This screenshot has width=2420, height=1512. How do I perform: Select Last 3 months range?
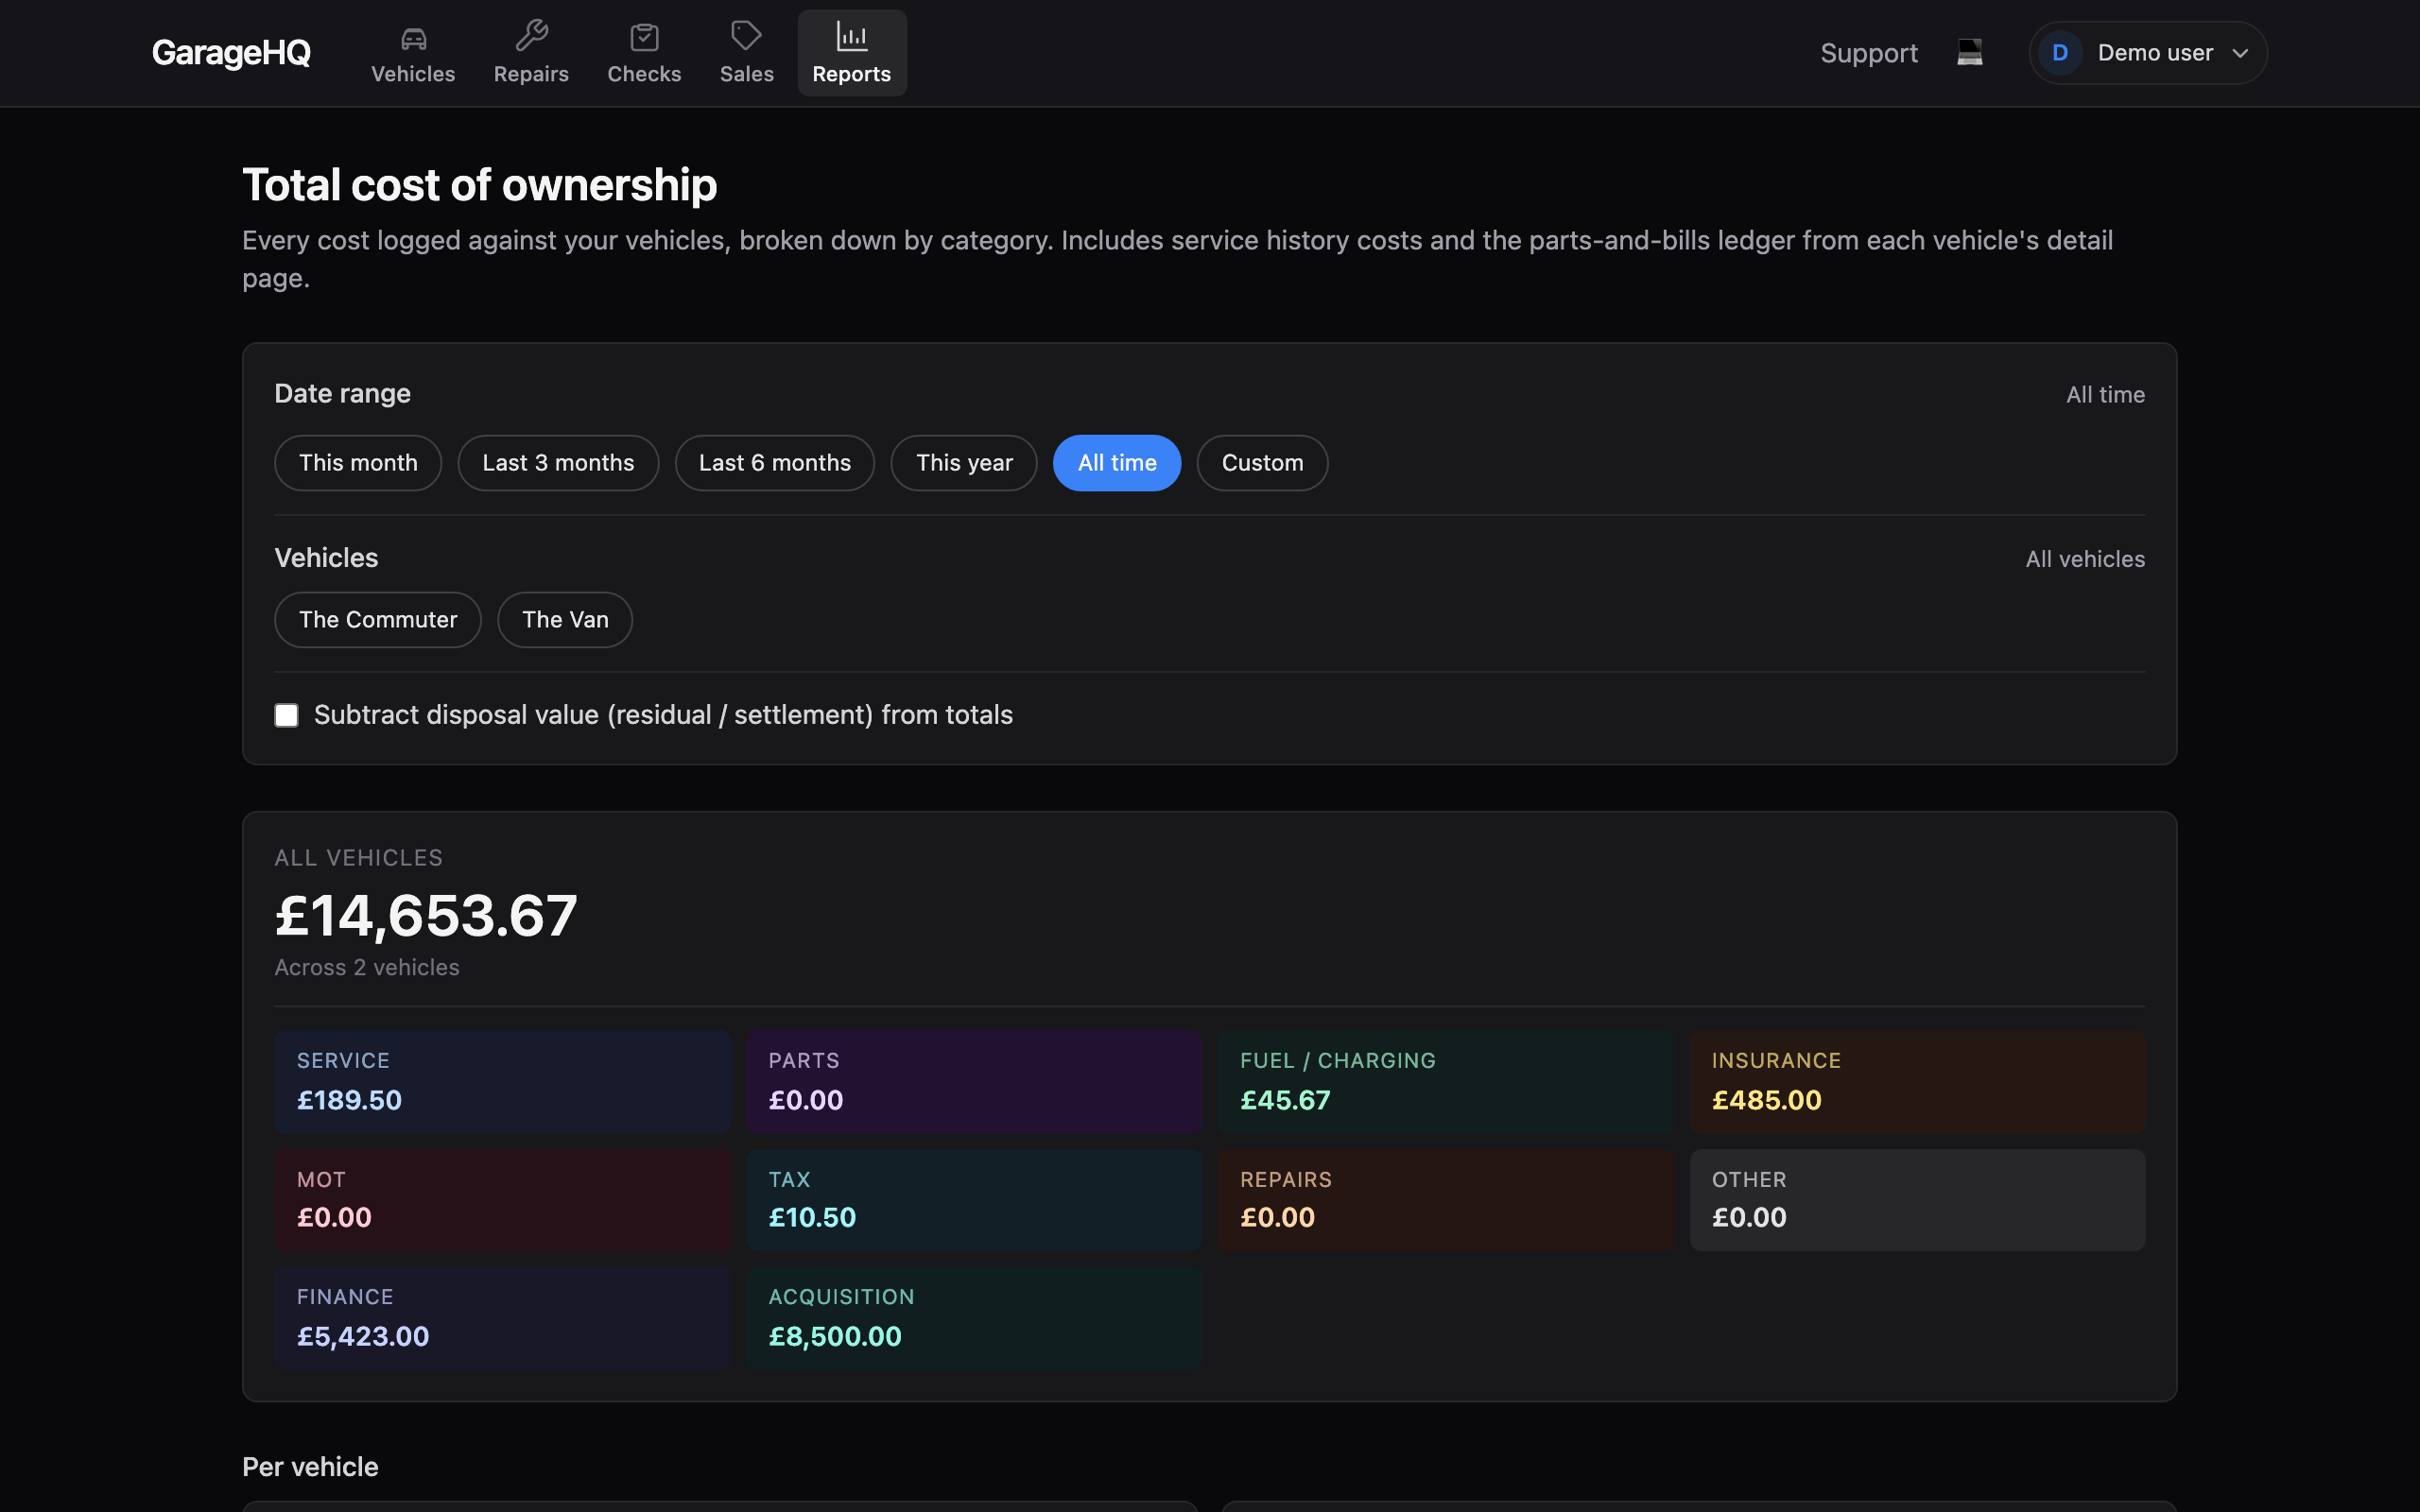[558, 463]
